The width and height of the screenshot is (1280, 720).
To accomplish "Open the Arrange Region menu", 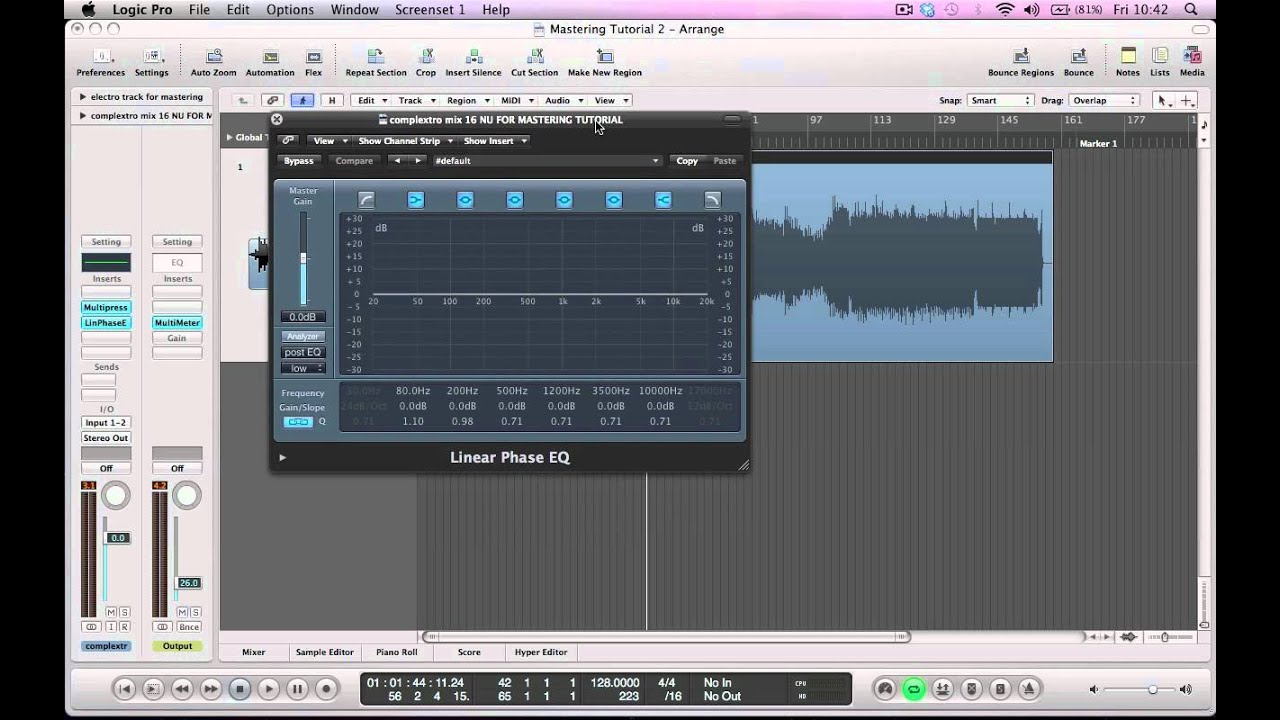I will point(467,100).
